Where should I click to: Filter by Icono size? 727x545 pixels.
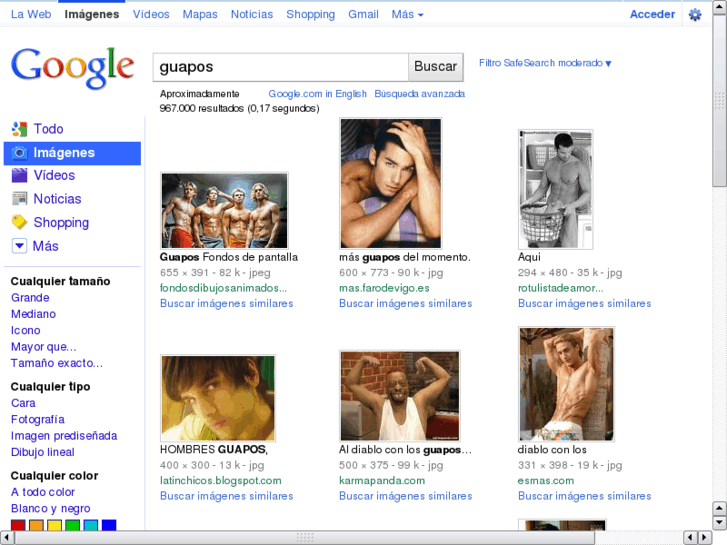pyautogui.click(x=26, y=330)
